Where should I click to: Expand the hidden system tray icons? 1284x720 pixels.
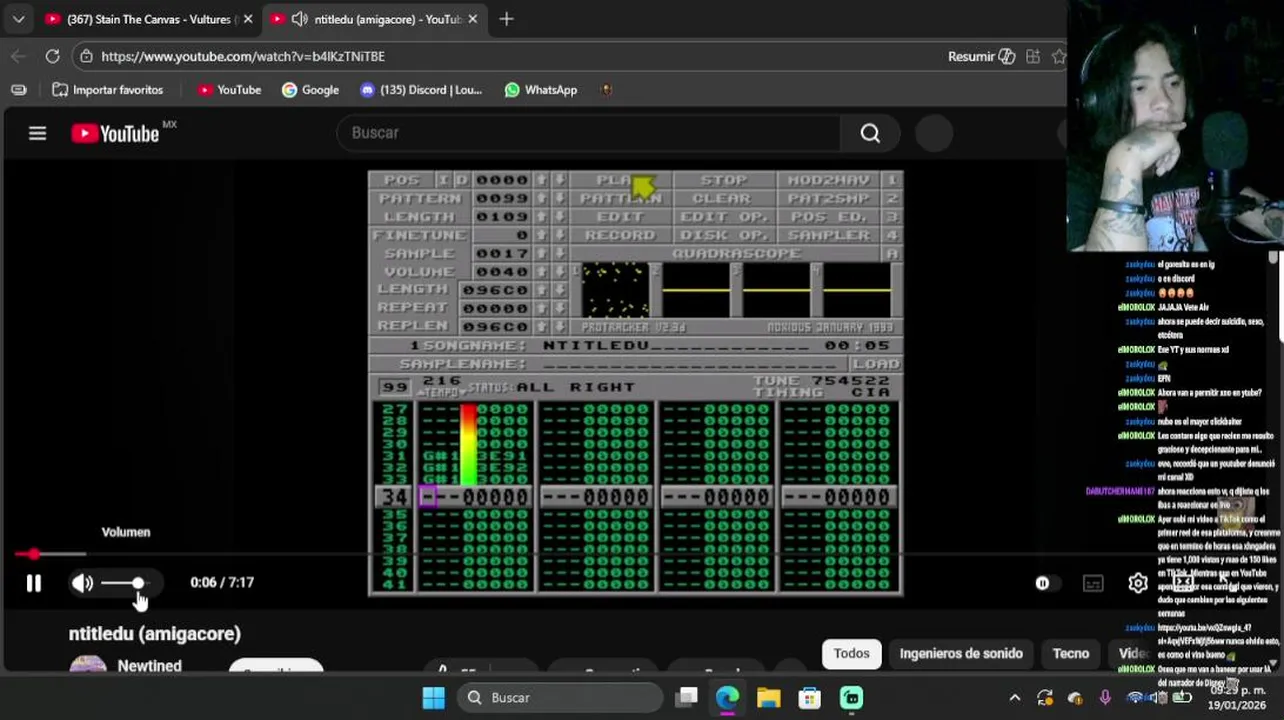[x=1014, y=698]
